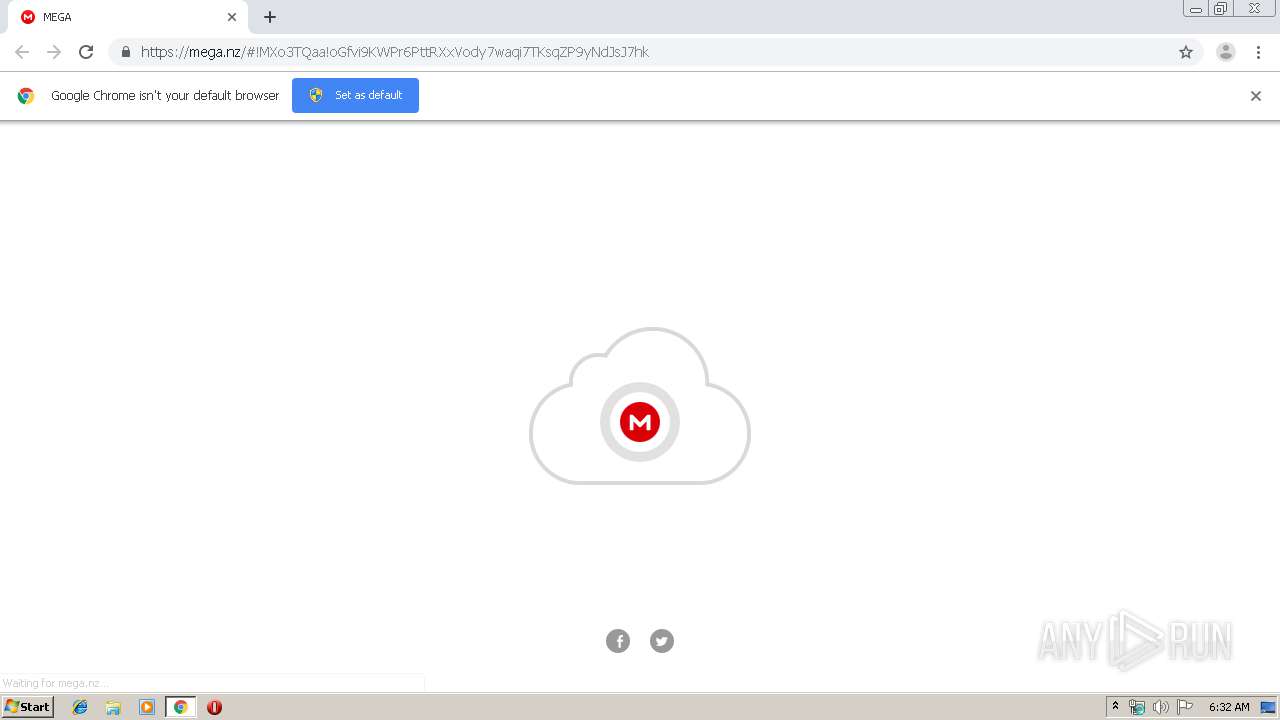Image resolution: width=1280 pixels, height=720 pixels.
Task: Click the Chrome logo in the infobar
Action: pyautogui.click(x=26, y=96)
